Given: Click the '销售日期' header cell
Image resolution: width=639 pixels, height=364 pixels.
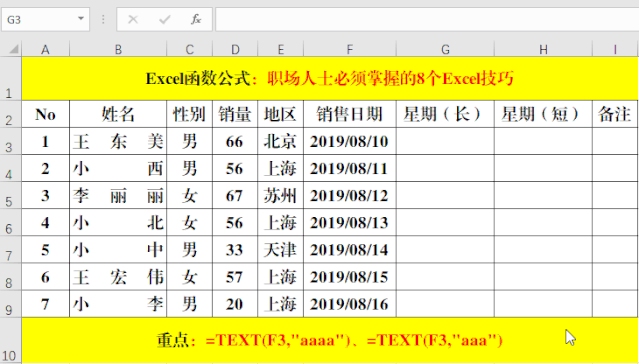Looking at the screenshot, I should 350,114.
